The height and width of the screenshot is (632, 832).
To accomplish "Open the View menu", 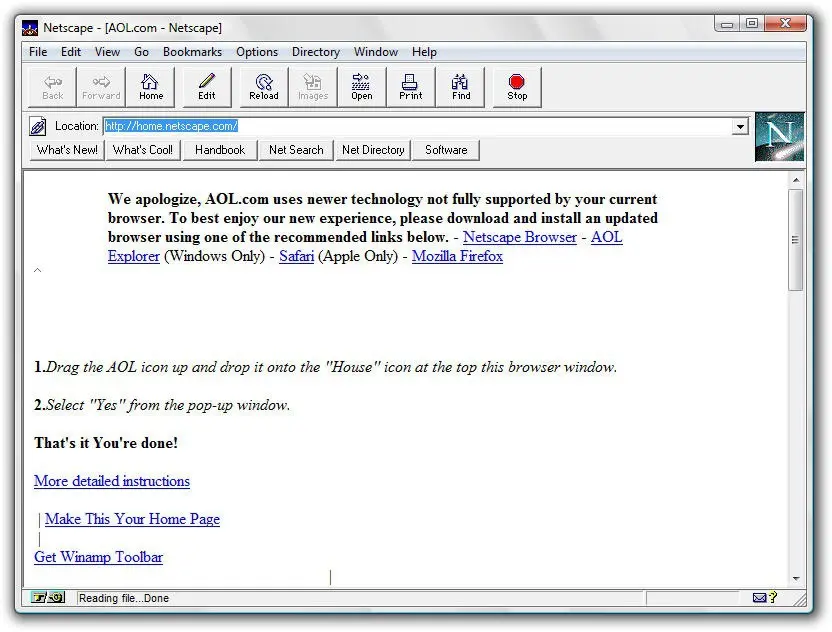I will [107, 52].
